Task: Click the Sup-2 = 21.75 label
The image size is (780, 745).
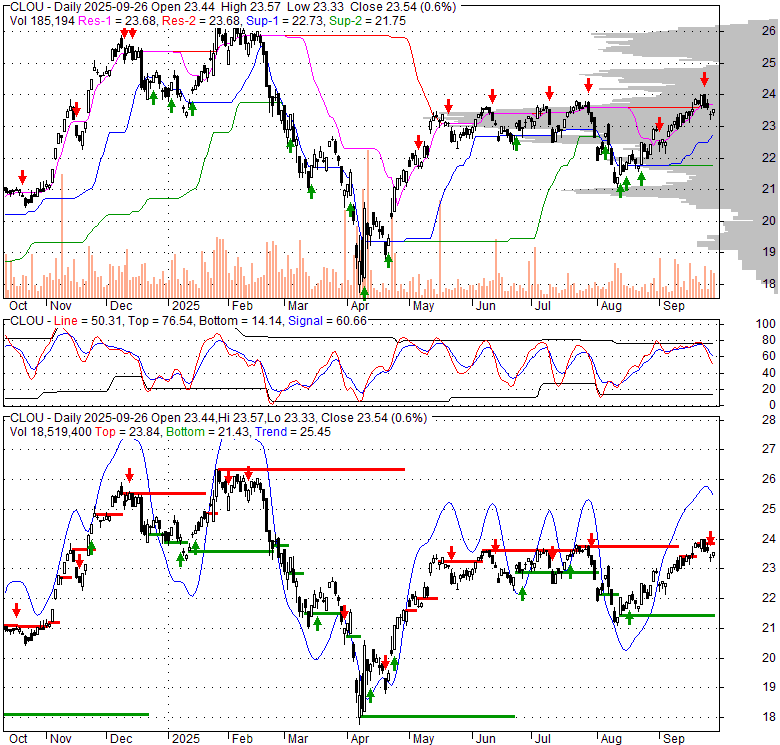Action: [x=367, y=21]
